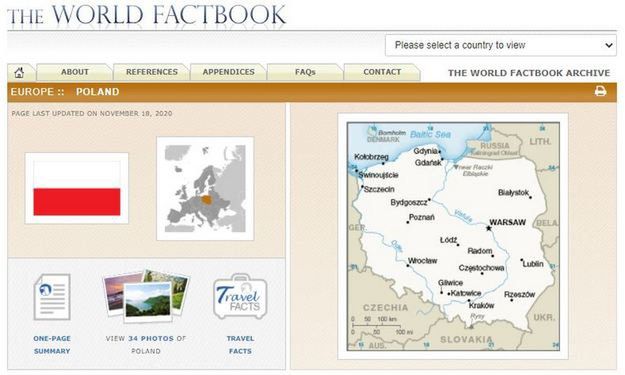Click the WARSAW label on the map
The height and width of the screenshot is (375, 625).
click(x=507, y=222)
